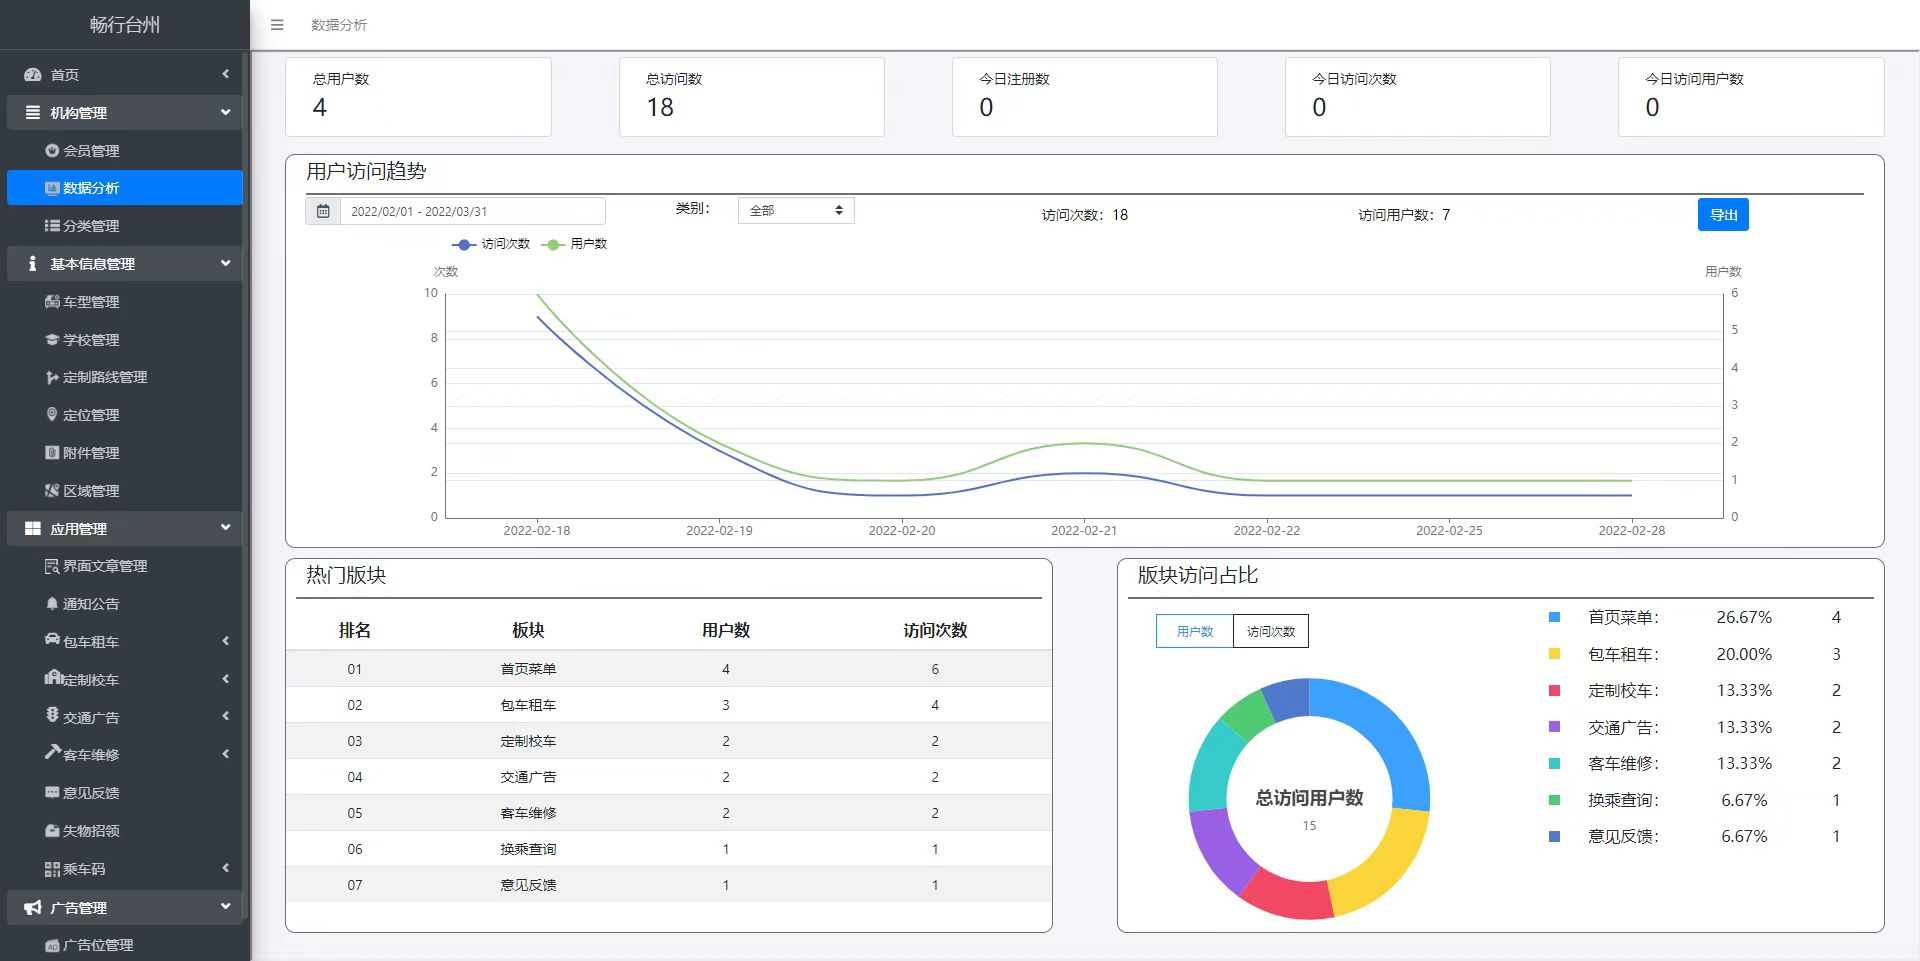1920x961 pixels.
Task: Click the 分类管理 list icon
Action: (52, 226)
